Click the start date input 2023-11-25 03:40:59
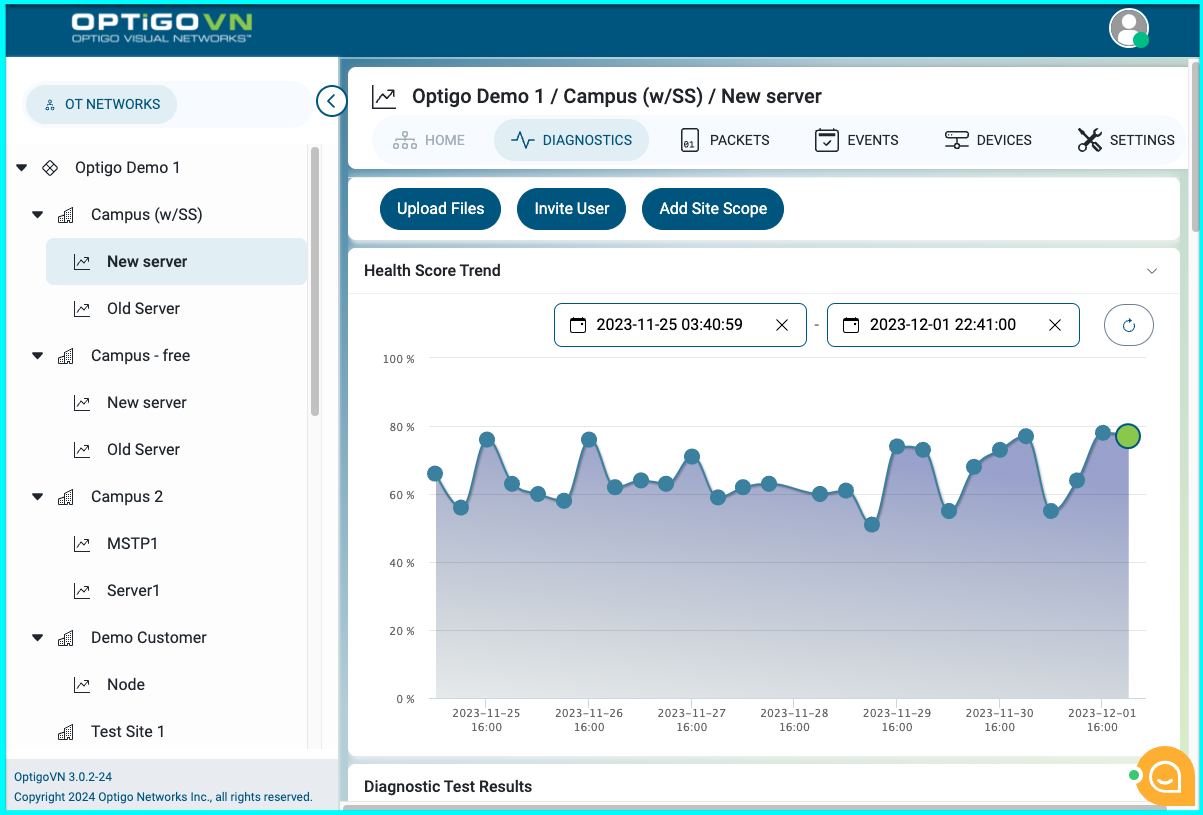The image size is (1203, 815). tap(680, 325)
